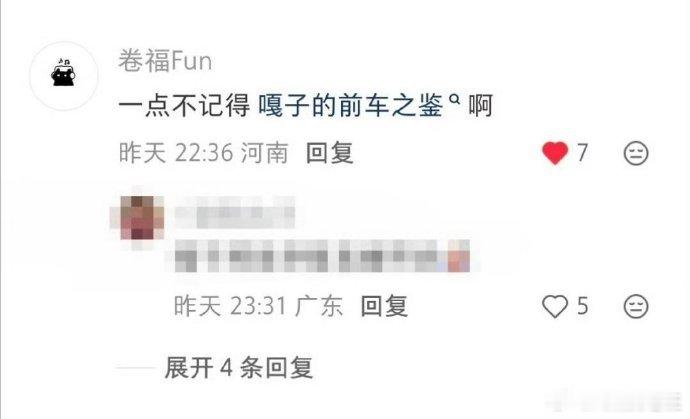Open the blurred replier's username

(x=235, y=213)
